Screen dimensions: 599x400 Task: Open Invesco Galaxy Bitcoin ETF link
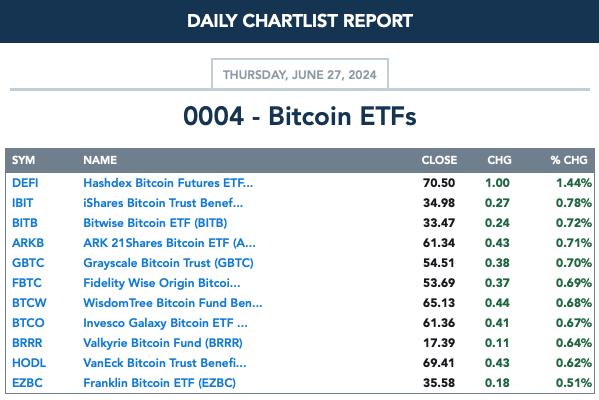[x=165, y=323]
